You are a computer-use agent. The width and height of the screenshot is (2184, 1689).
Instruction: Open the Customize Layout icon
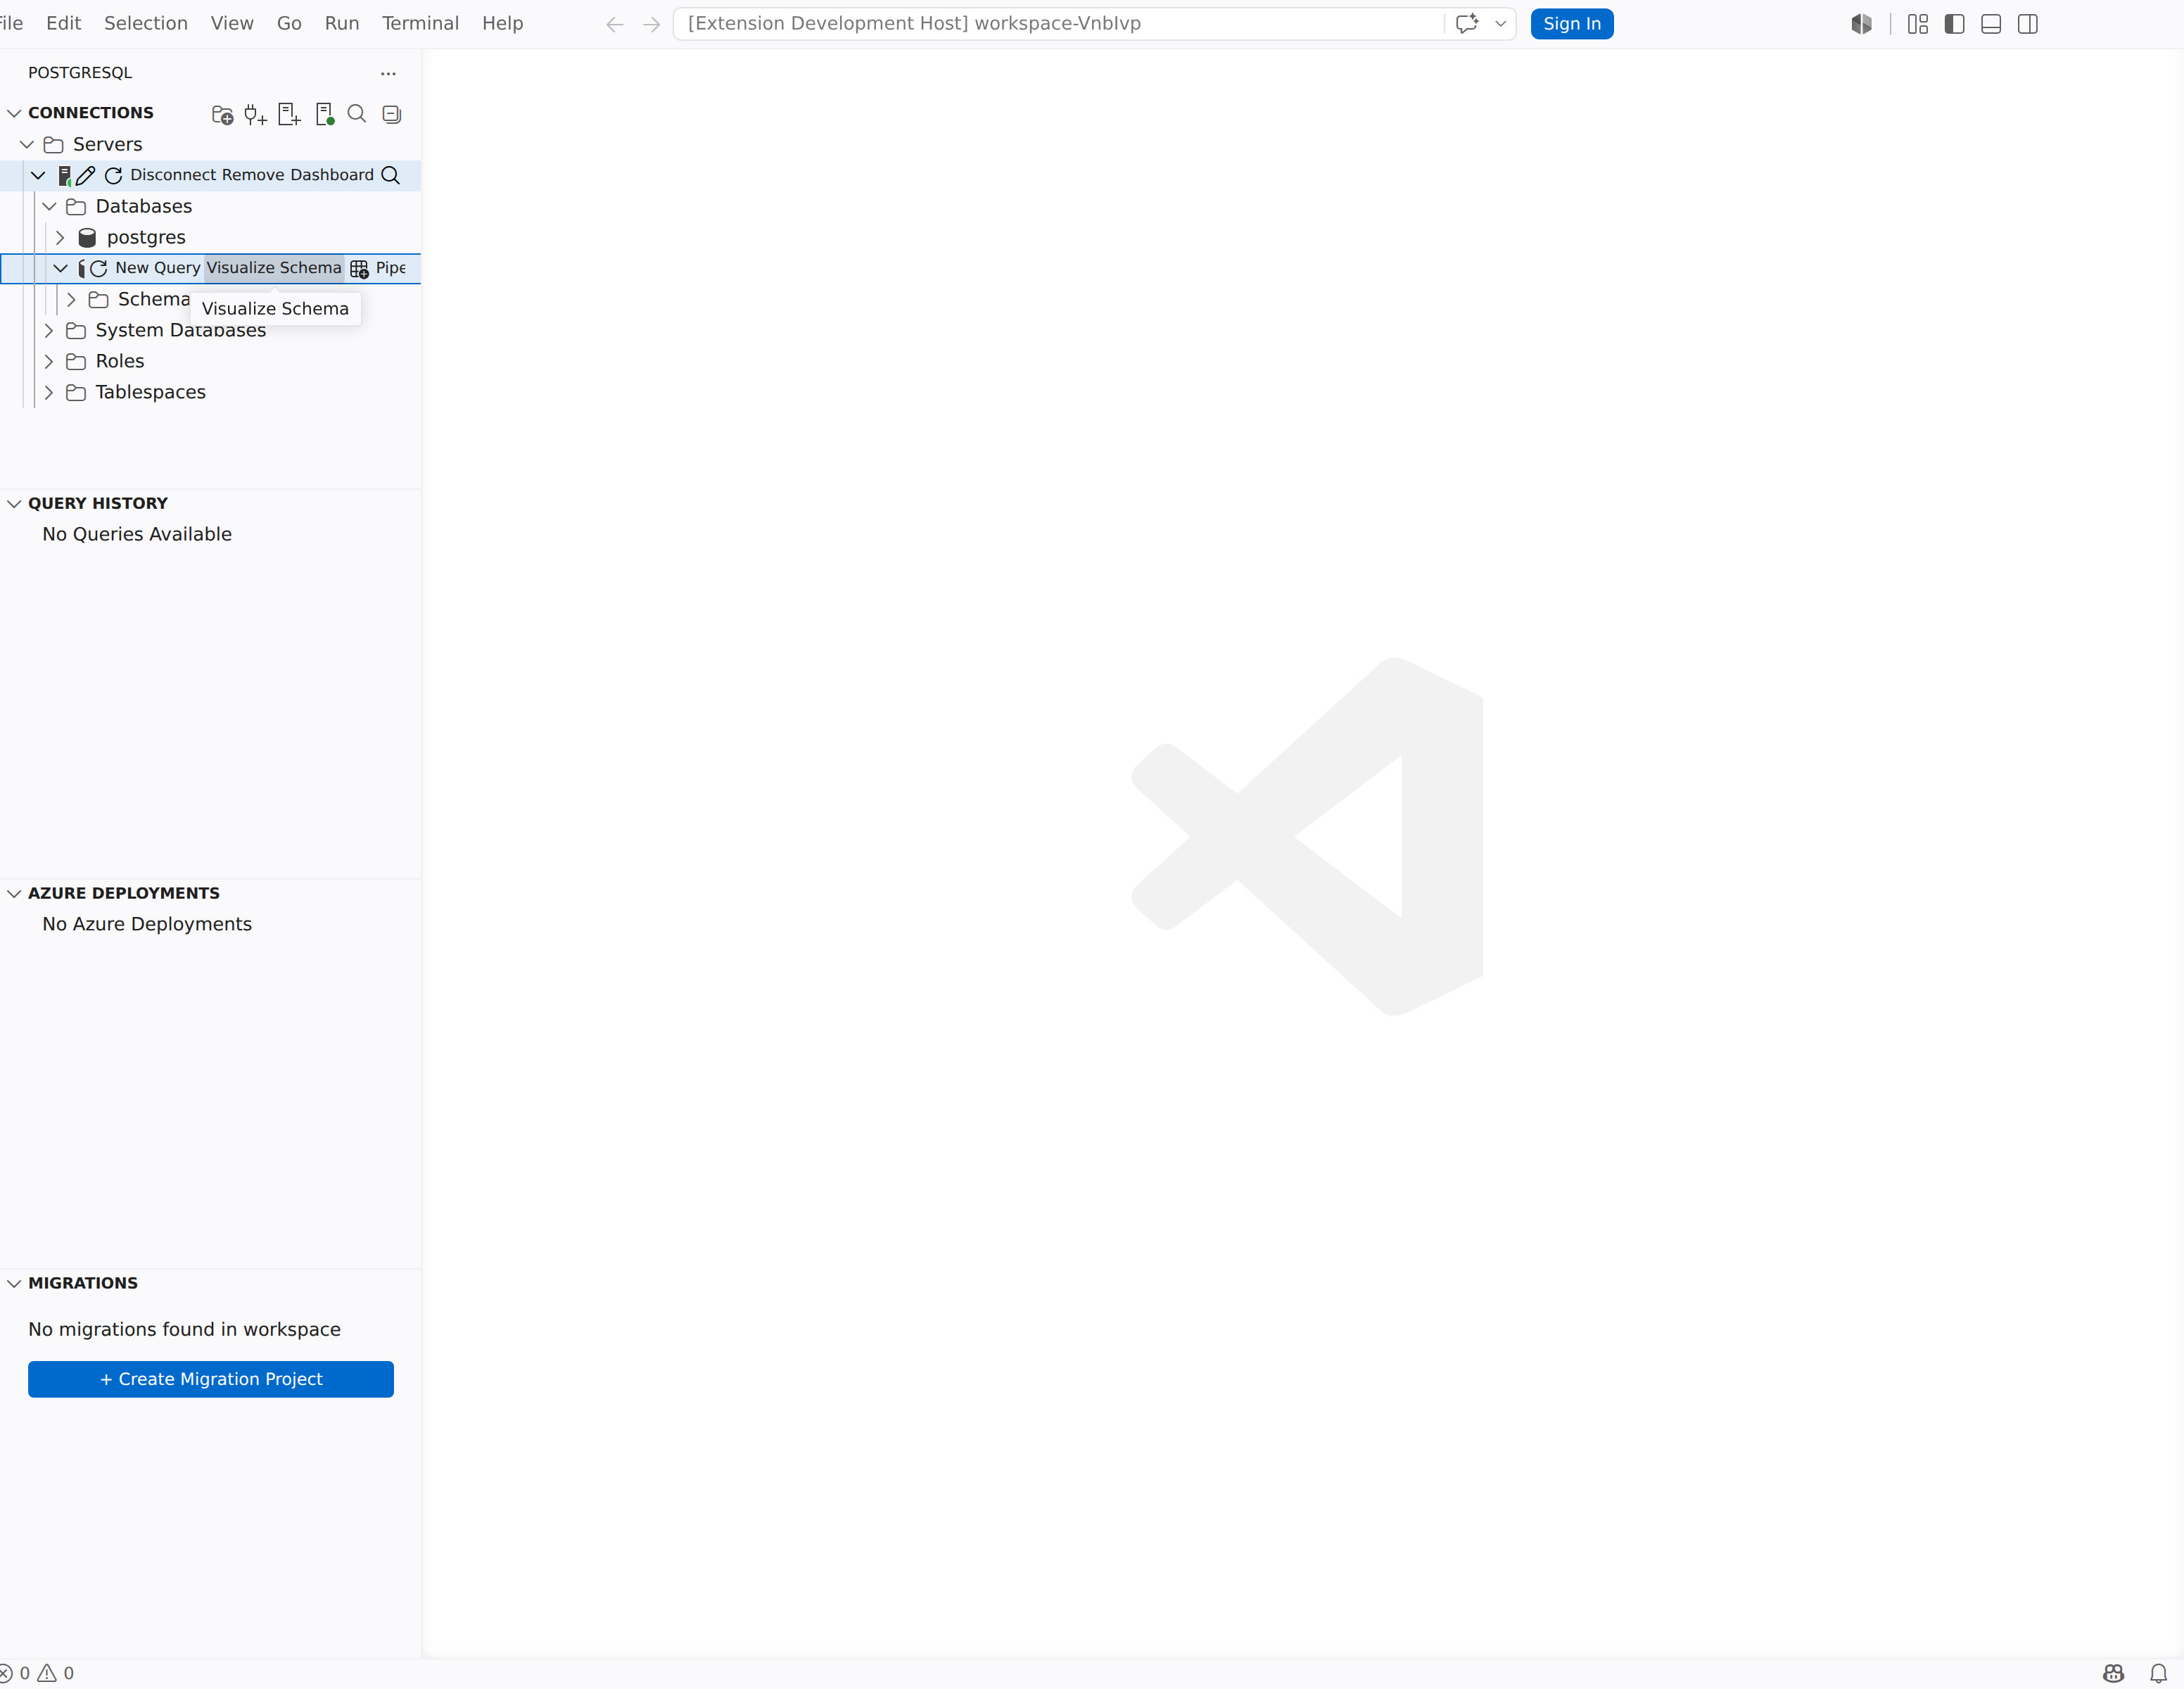(1918, 24)
